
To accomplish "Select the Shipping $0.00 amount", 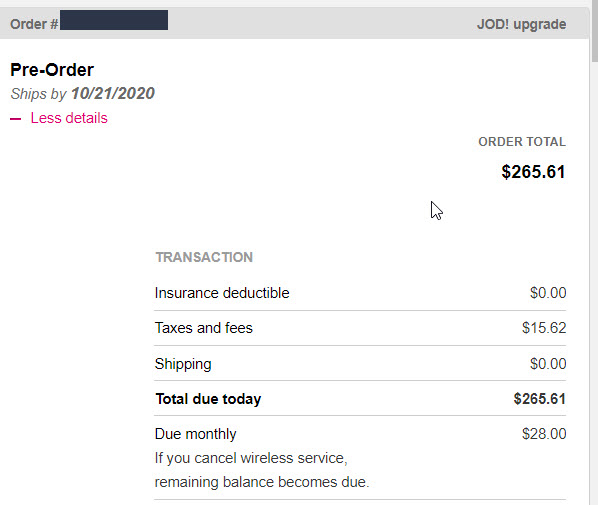I will pos(548,364).
